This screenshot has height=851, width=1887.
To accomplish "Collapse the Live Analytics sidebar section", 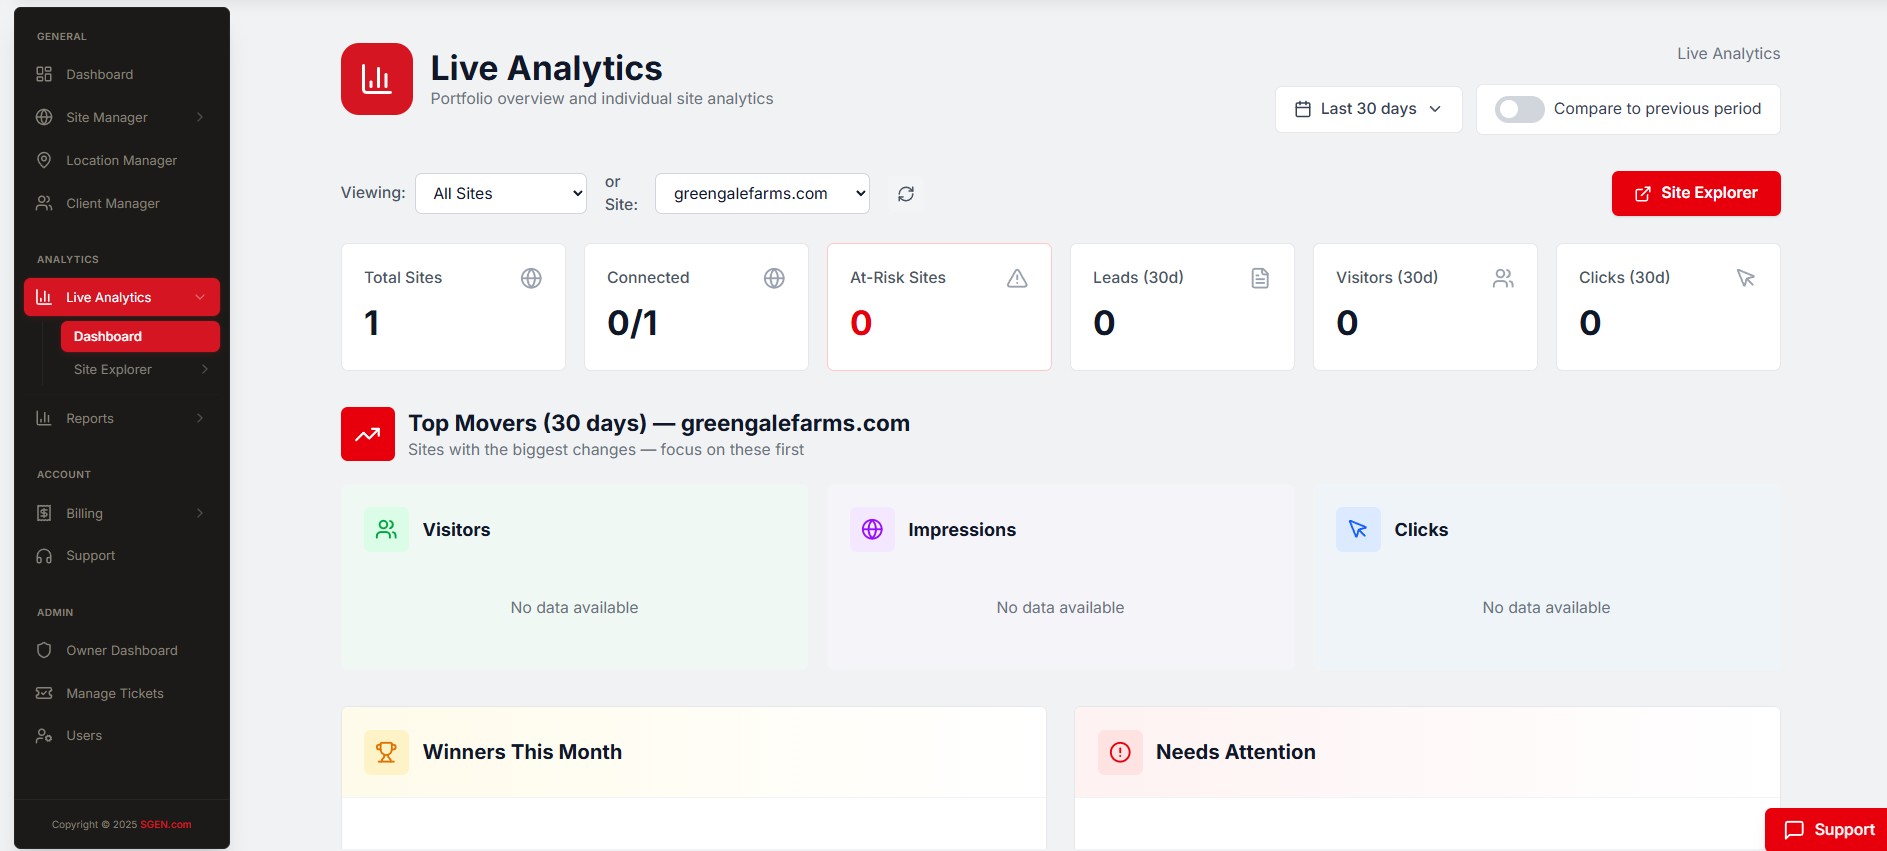I will (122, 297).
